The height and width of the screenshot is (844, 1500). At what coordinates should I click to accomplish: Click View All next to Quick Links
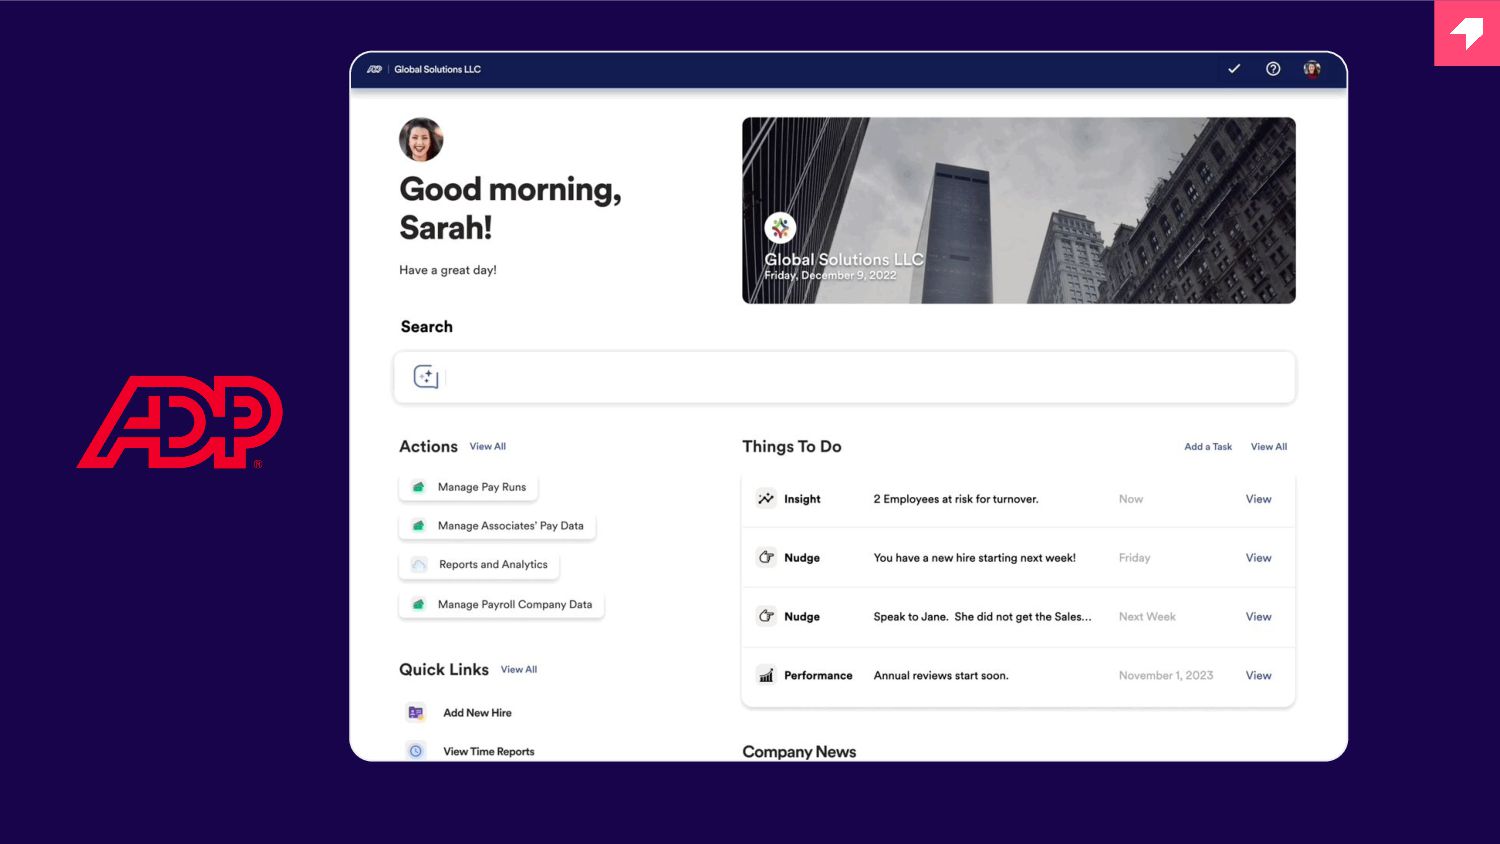[519, 670]
